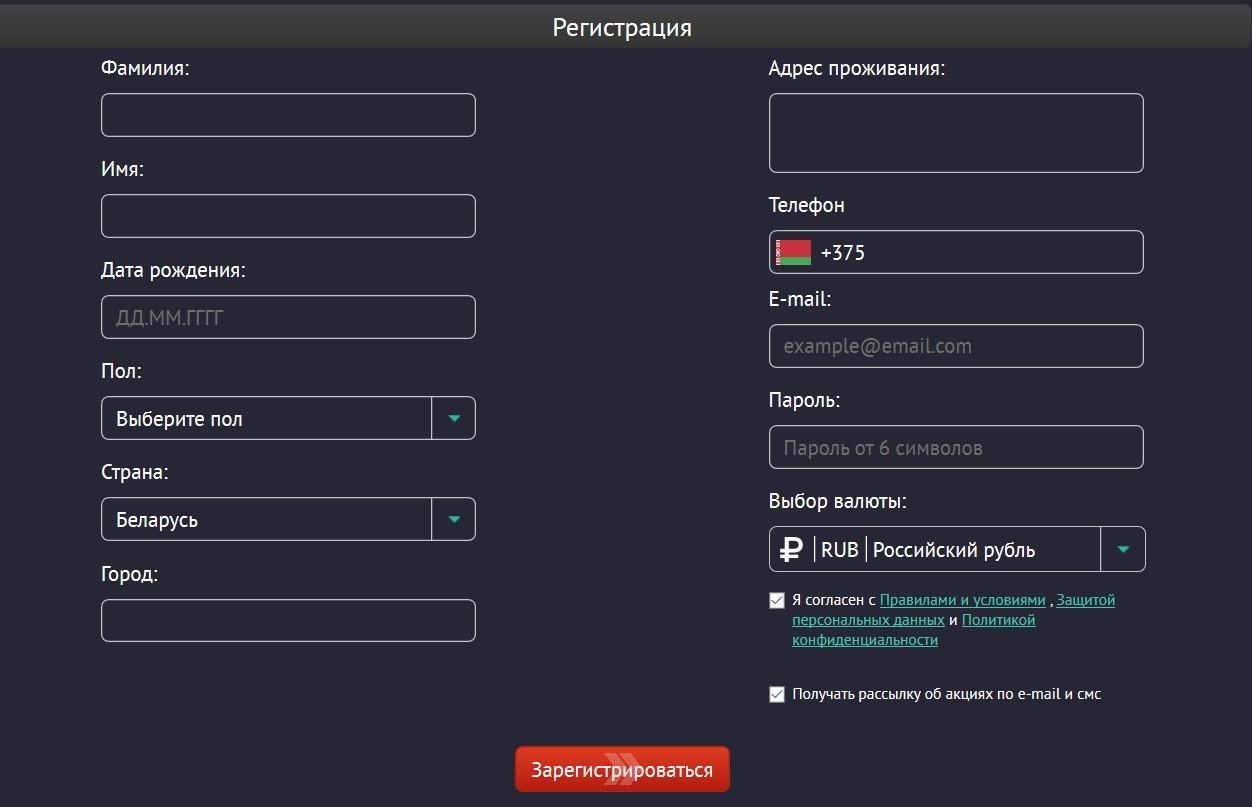The height and width of the screenshot is (807, 1252).
Task: Open the "Правилами и условиями" link
Action: (961, 600)
